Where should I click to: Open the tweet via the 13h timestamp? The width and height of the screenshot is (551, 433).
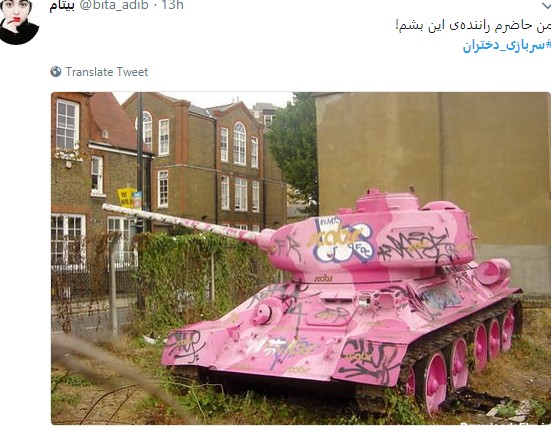[173, 5]
